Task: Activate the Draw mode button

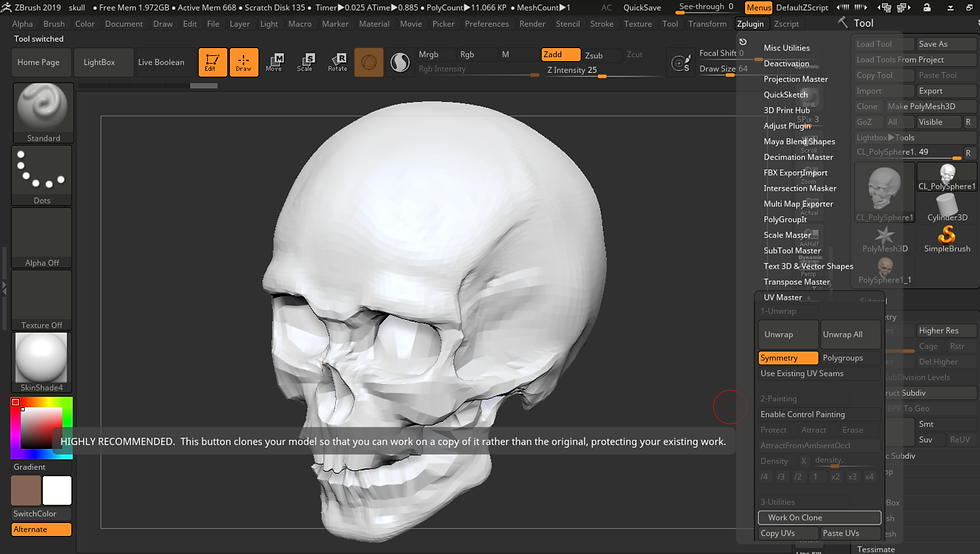Action: coord(243,63)
